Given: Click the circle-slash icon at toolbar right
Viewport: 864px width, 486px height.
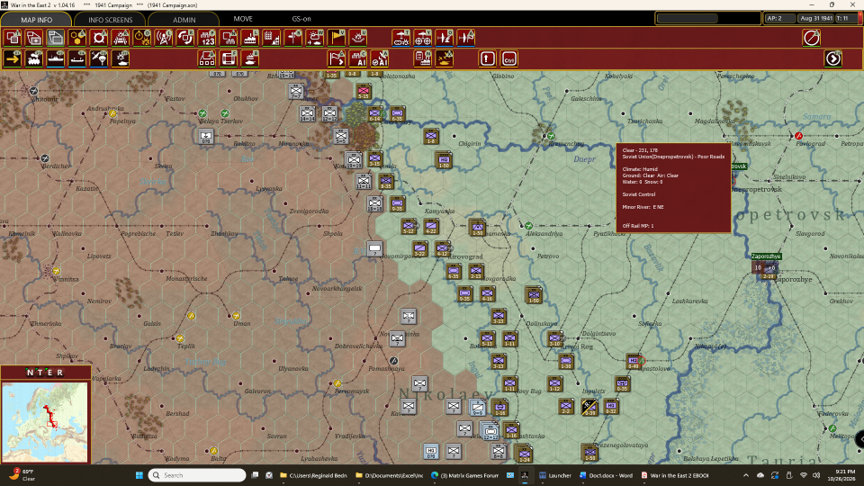Looking at the screenshot, I should pos(811,38).
